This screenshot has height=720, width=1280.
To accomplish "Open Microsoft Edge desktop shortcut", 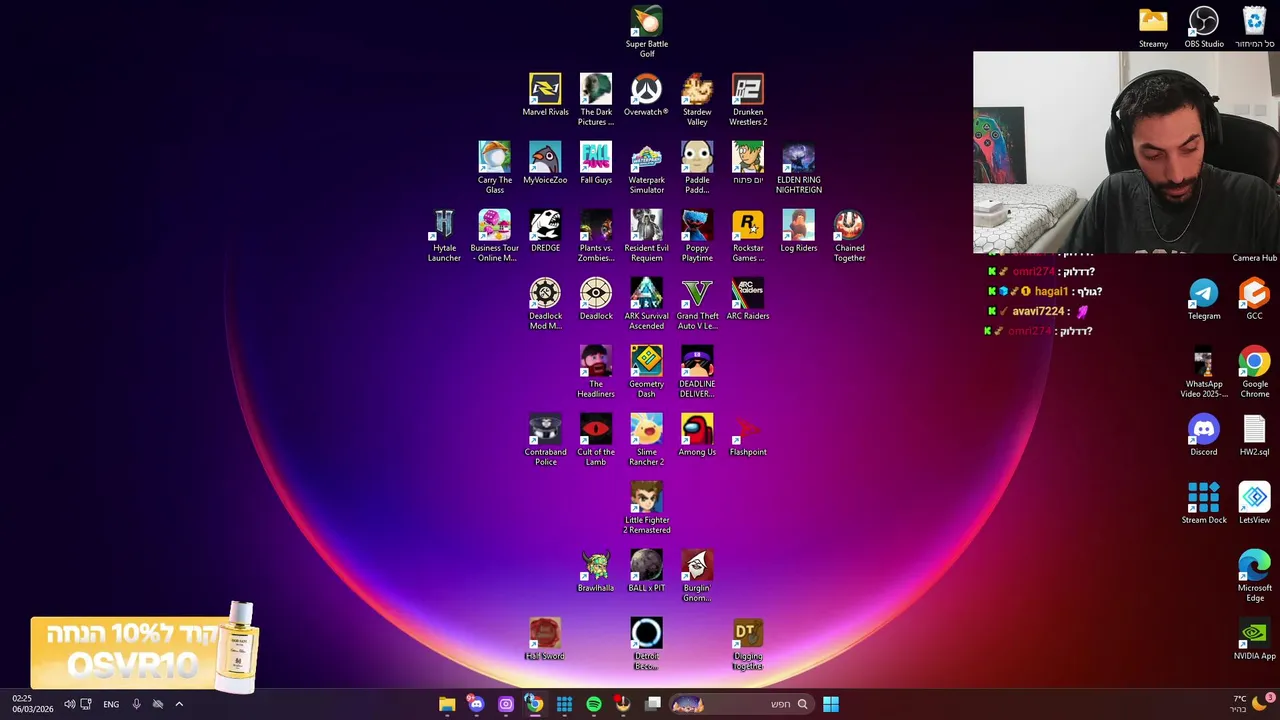I will (1254, 576).
